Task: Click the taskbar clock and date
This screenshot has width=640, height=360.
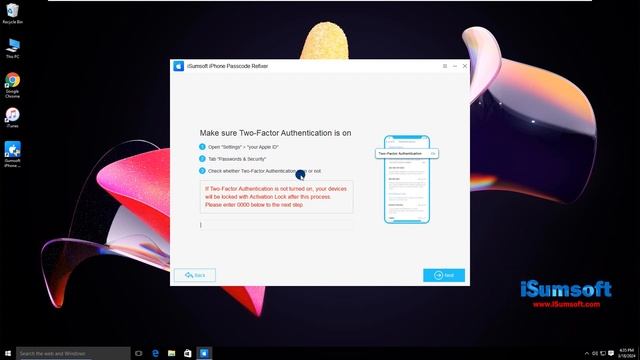Action: 626,353
